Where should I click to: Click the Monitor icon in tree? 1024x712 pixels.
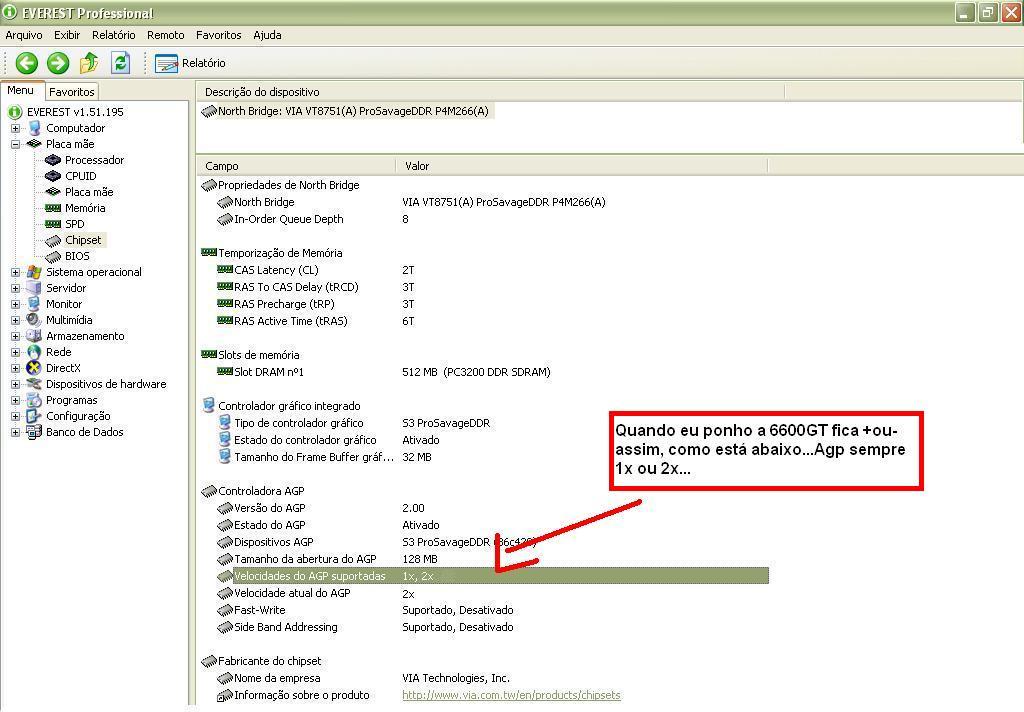(x=34, y=304)
